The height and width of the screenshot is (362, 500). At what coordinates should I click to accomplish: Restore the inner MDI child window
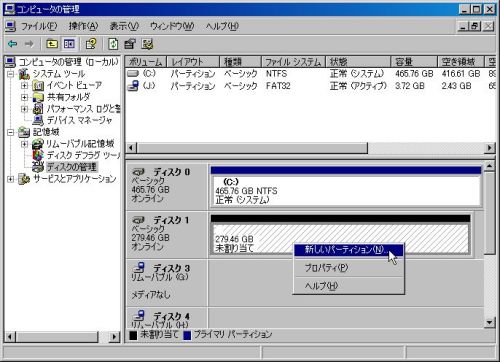[x=475, y=26]
